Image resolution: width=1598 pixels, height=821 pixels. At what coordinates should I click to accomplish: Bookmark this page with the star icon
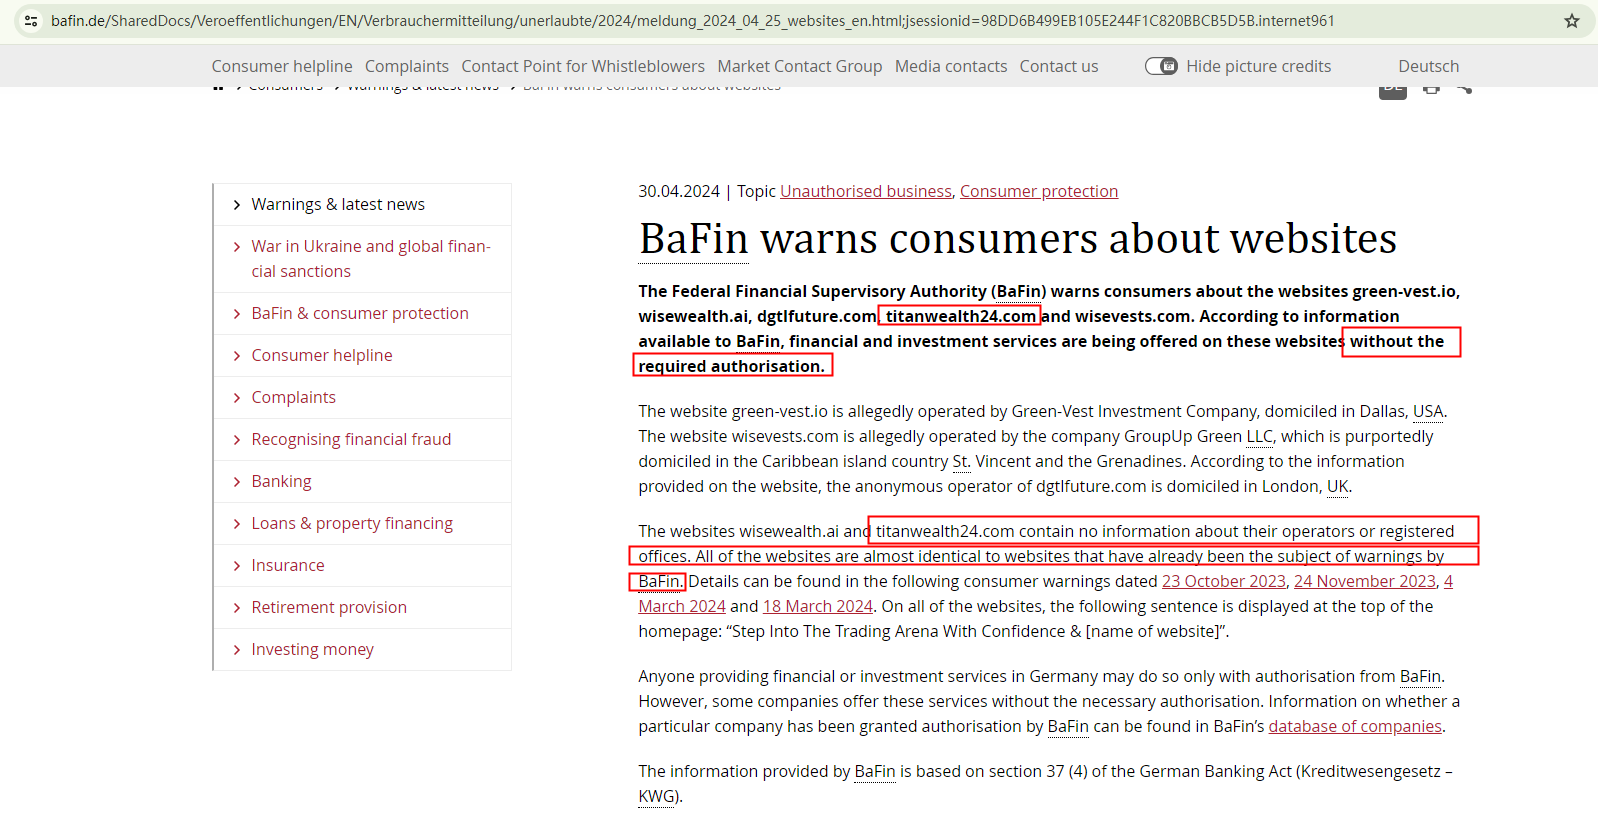[1572, 20]
